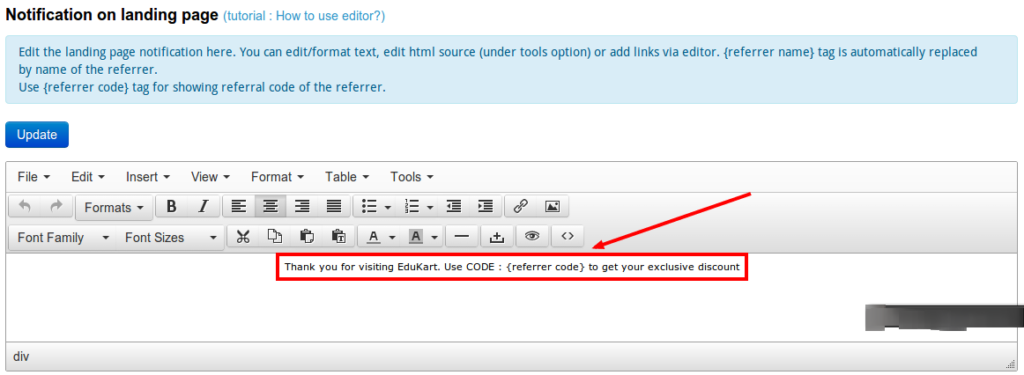Click the editor resize handle in status bar corner
Image resolution: width=1024 pixels, height=375 pixels.
click(1011, 364)
